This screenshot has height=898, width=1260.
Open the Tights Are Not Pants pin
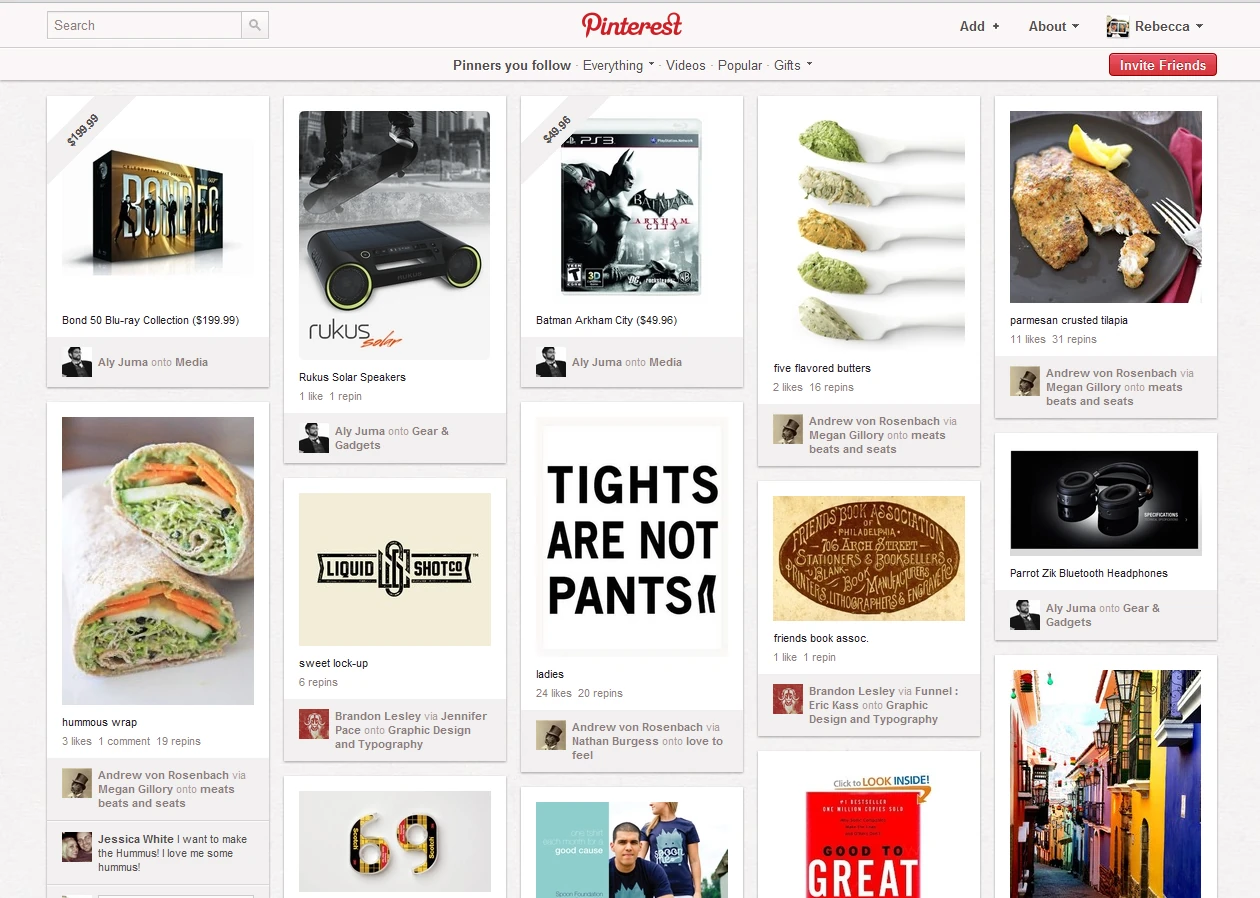tap(632, 537)
